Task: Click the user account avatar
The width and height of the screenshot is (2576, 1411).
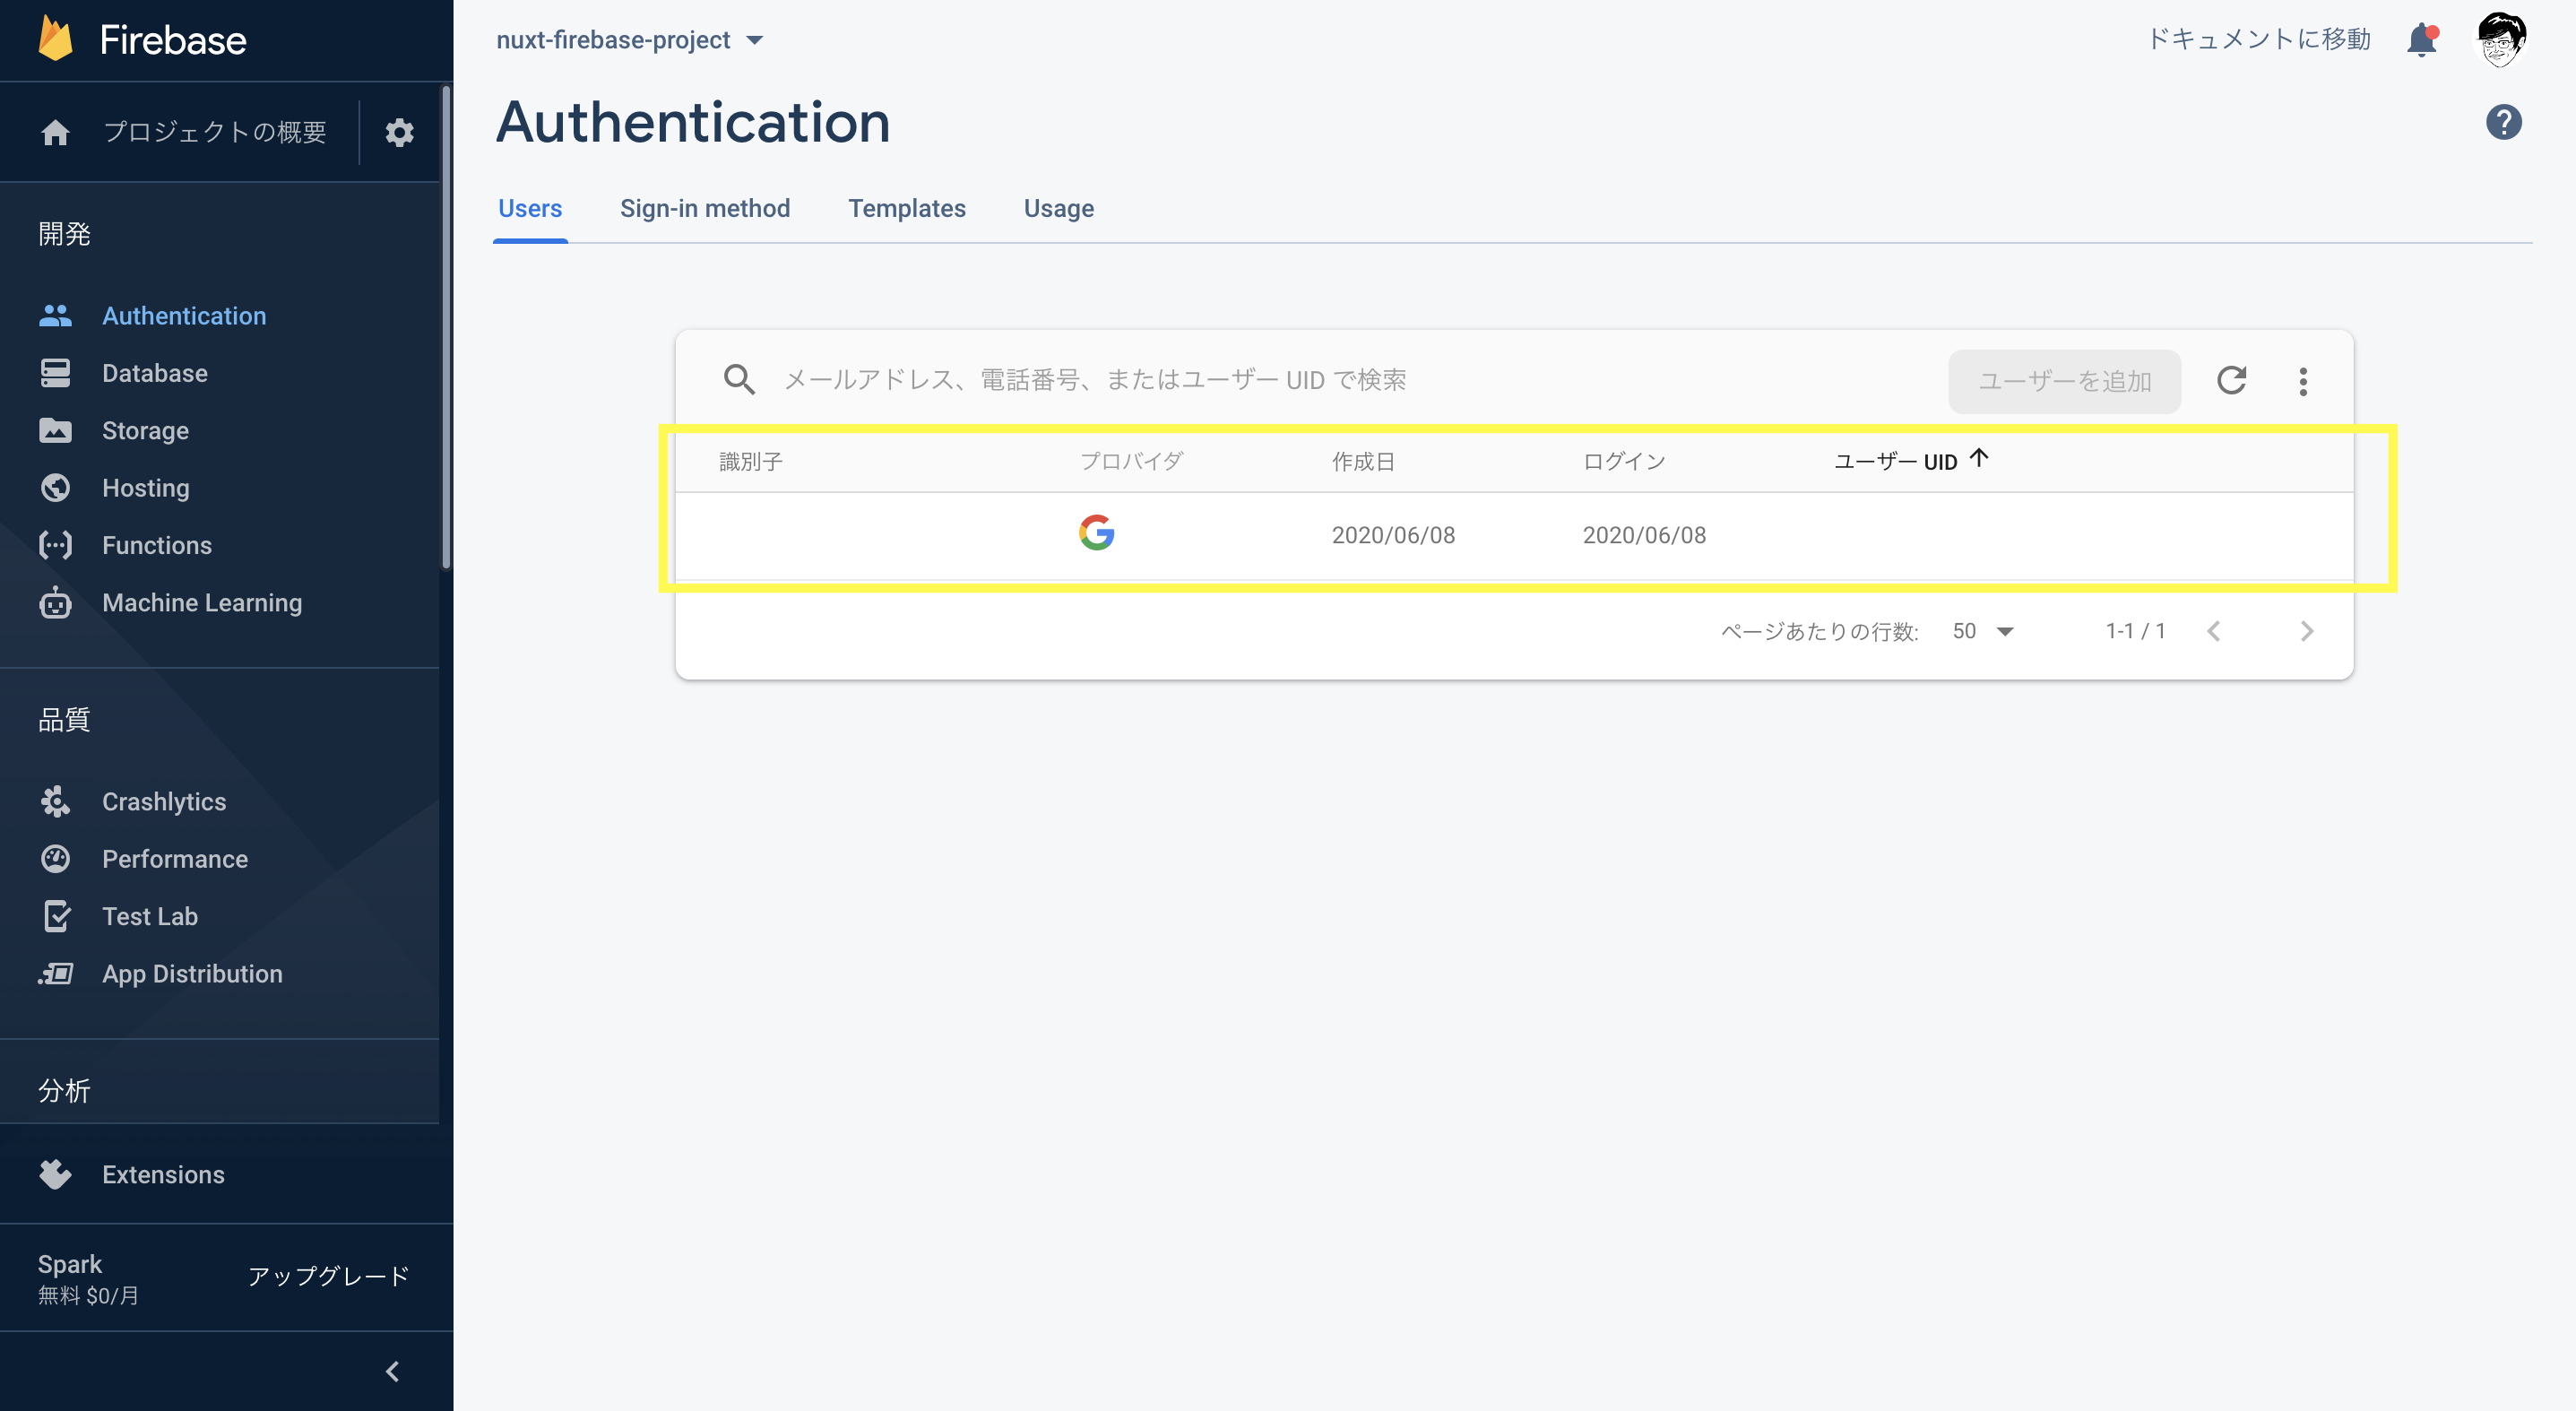Action: click(2500, 40)
